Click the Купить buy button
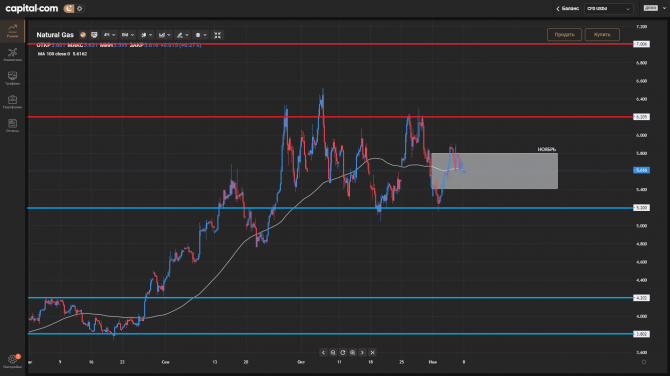Screen dimensions: 670x376 tap(602, 35)
